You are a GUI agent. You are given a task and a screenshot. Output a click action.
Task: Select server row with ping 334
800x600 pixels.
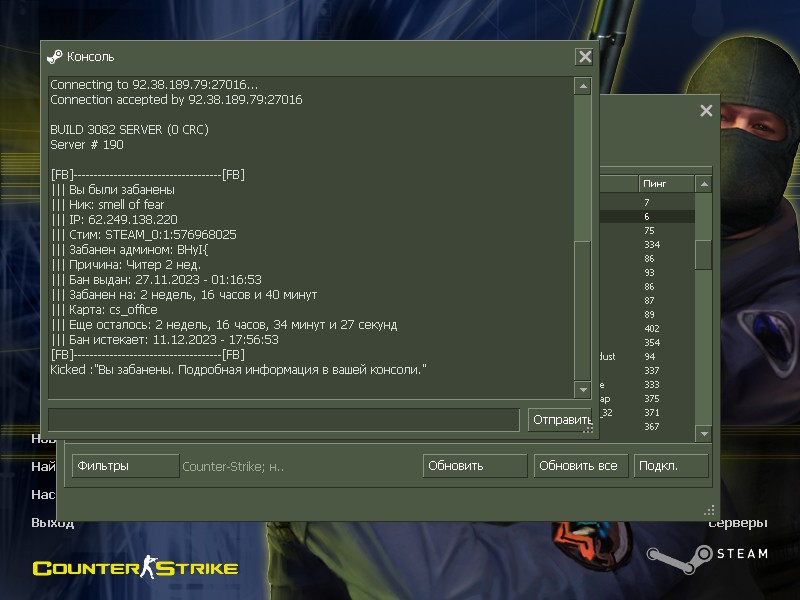pos(647,244)
